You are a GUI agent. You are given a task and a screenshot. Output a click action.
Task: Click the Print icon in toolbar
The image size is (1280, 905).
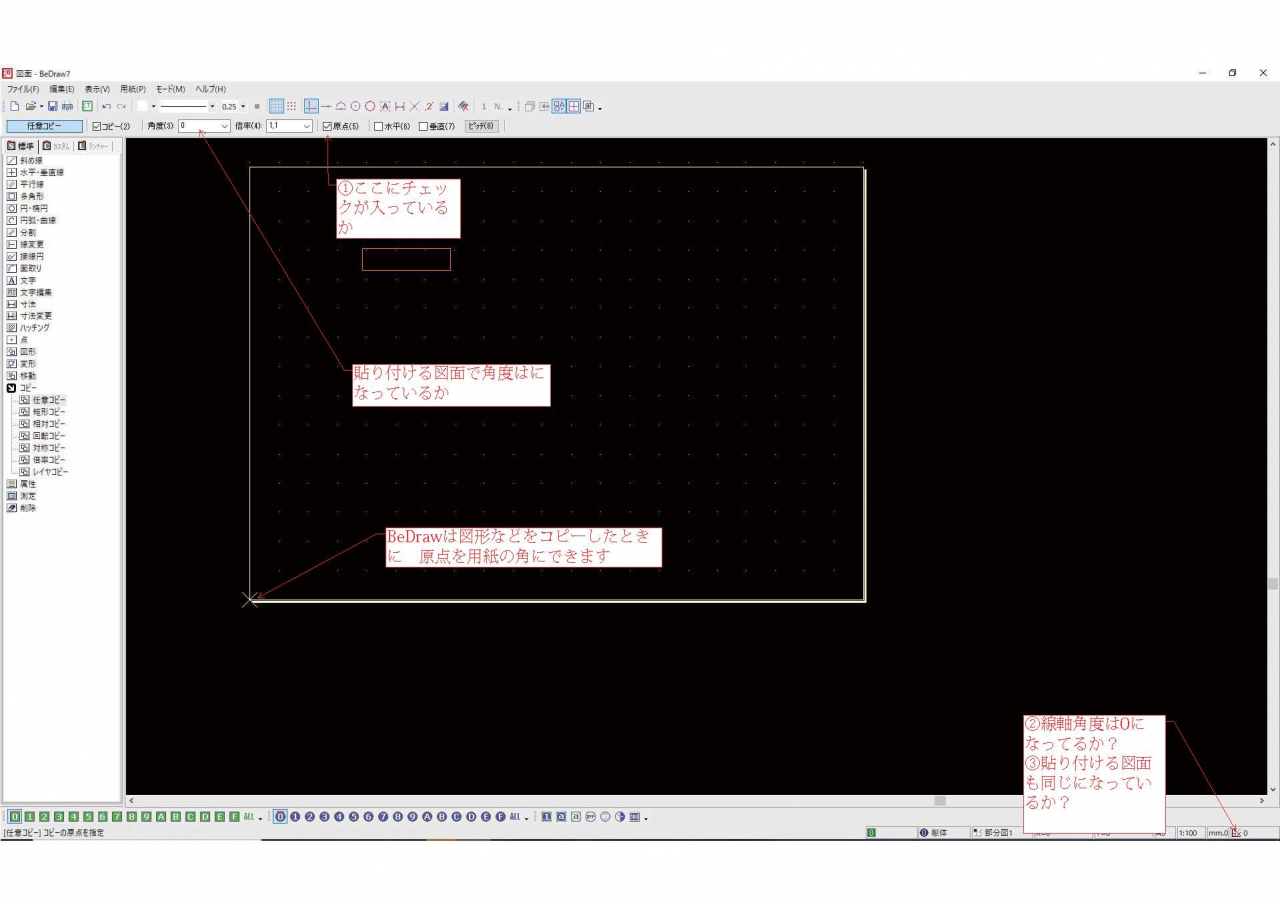68,106
